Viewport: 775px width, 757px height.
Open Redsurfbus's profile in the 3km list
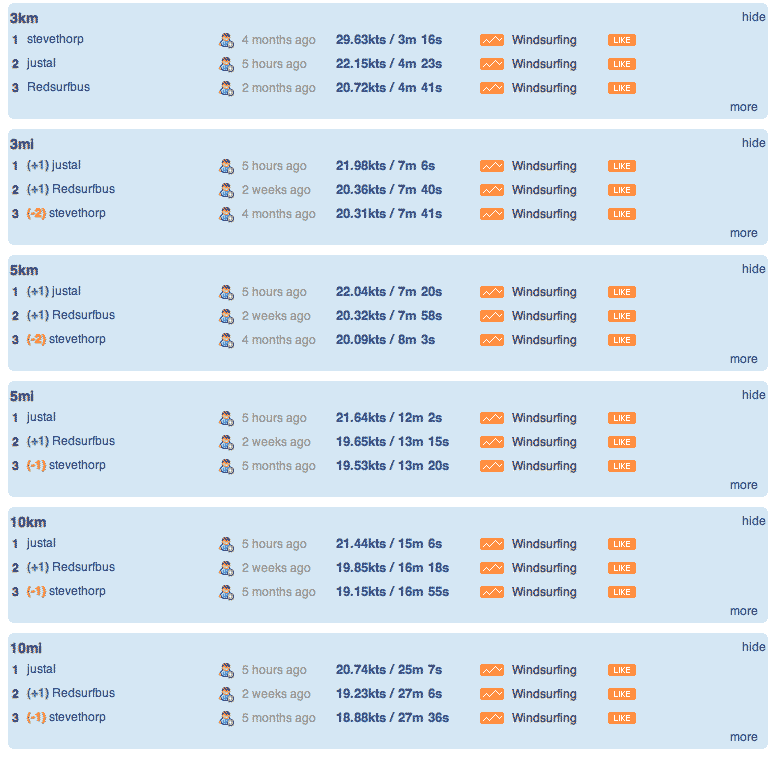point(58,87)
